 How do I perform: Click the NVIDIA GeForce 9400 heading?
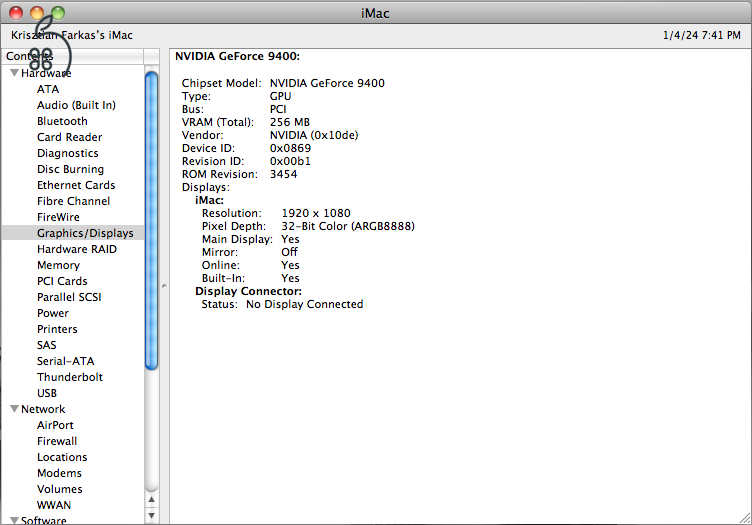pyautogui.click(x=237, y=57)
